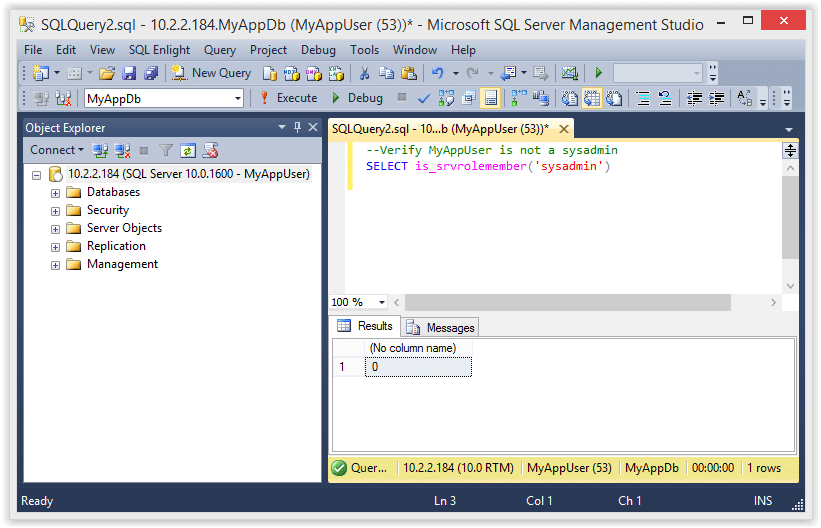Close the Object Explorer panel
The height and width of the screenshot is (528, 821).
point(313,127)
